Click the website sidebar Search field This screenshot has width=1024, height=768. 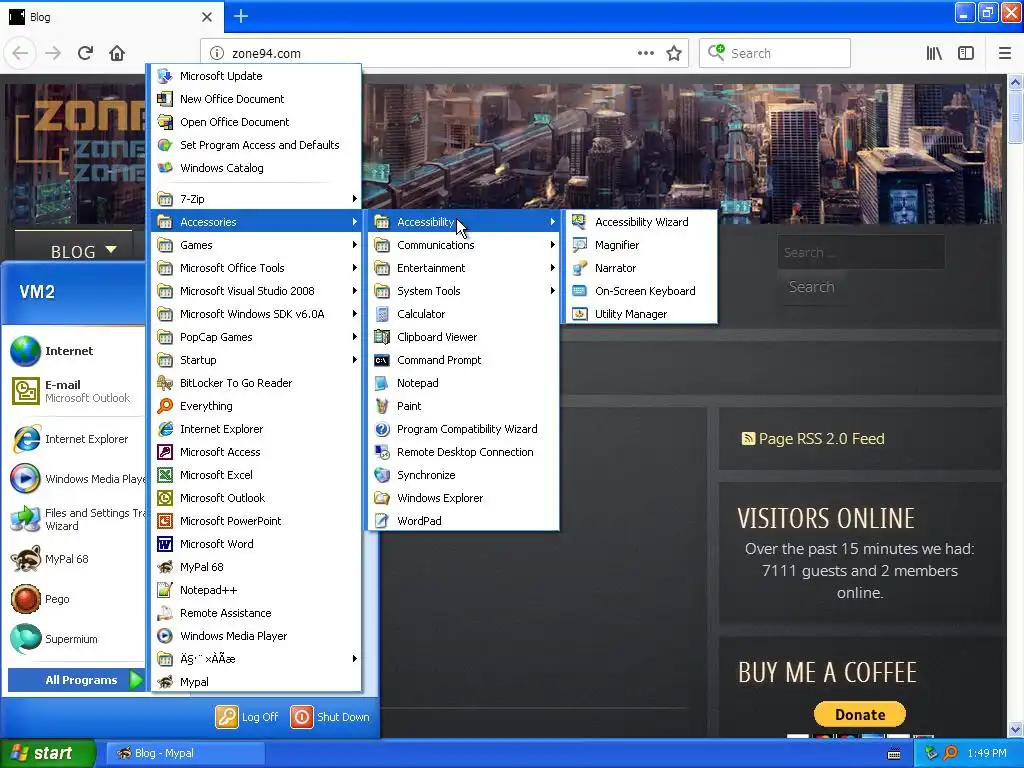[x=861, y=252]
